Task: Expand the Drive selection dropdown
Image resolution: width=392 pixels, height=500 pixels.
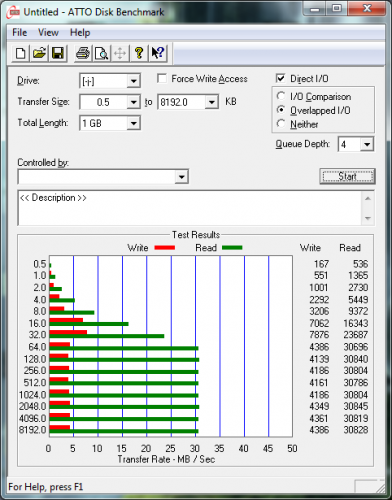Action: [x=133, y=81]
